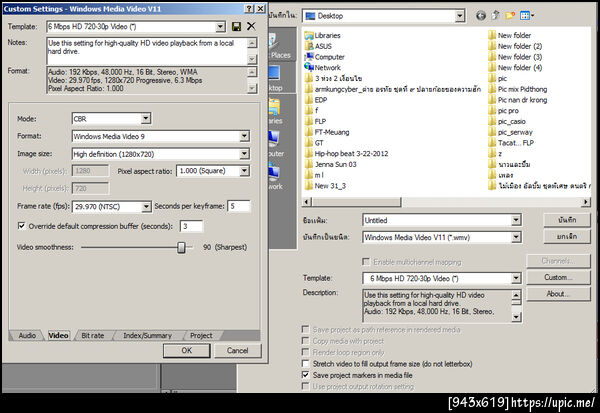600x413 pixels.
Task: Open the Image size dropdown
Action: pos(244,154)
